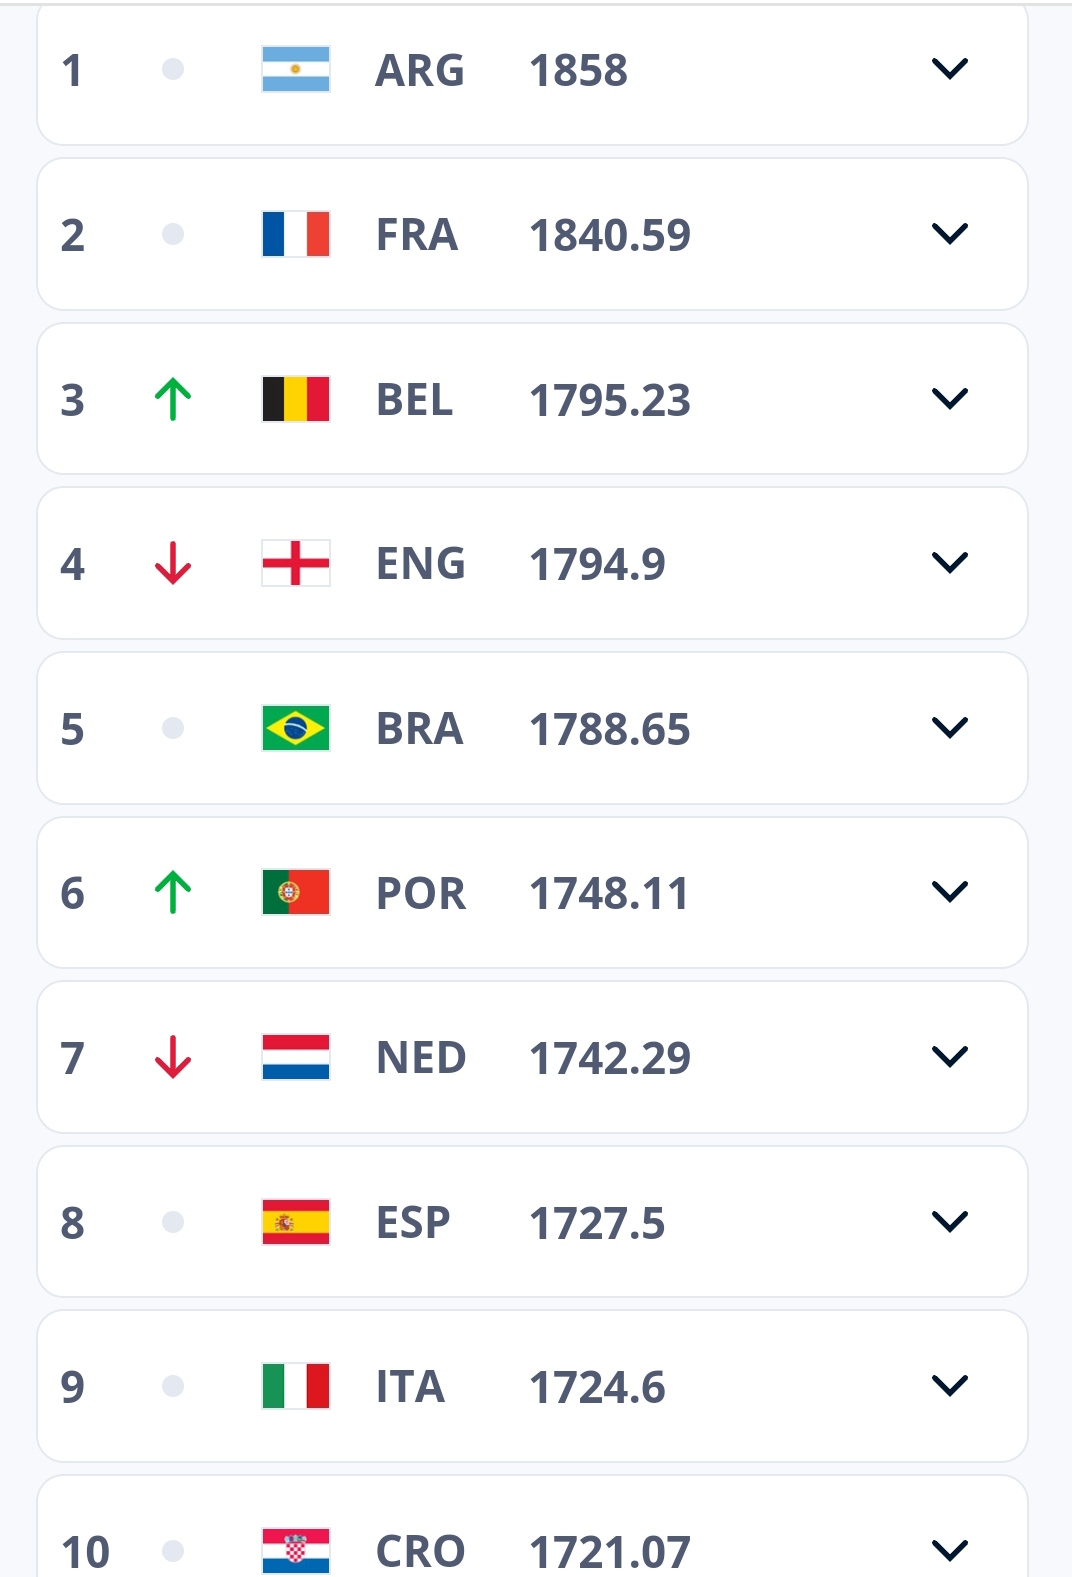Click the Belgium flag icon

(x=295, y=399)
